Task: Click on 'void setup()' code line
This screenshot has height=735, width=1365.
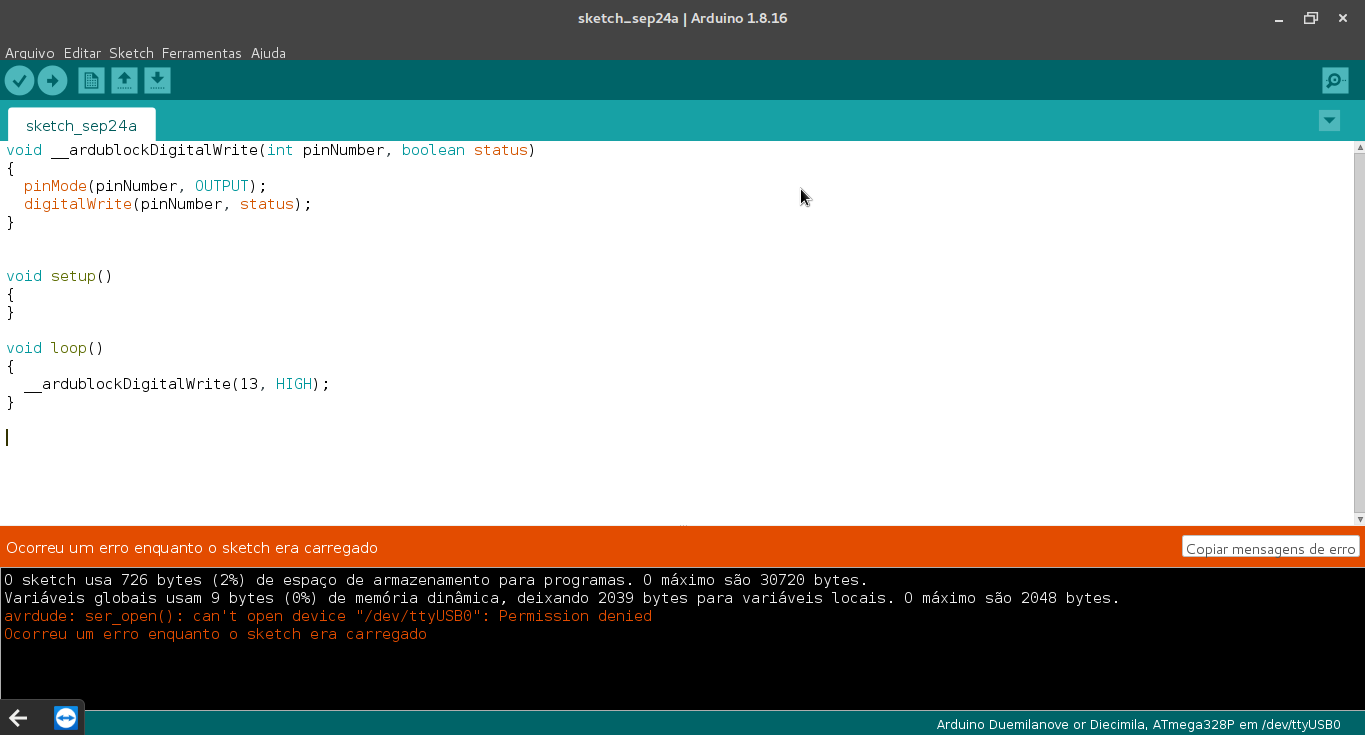Action: [59, 276]
